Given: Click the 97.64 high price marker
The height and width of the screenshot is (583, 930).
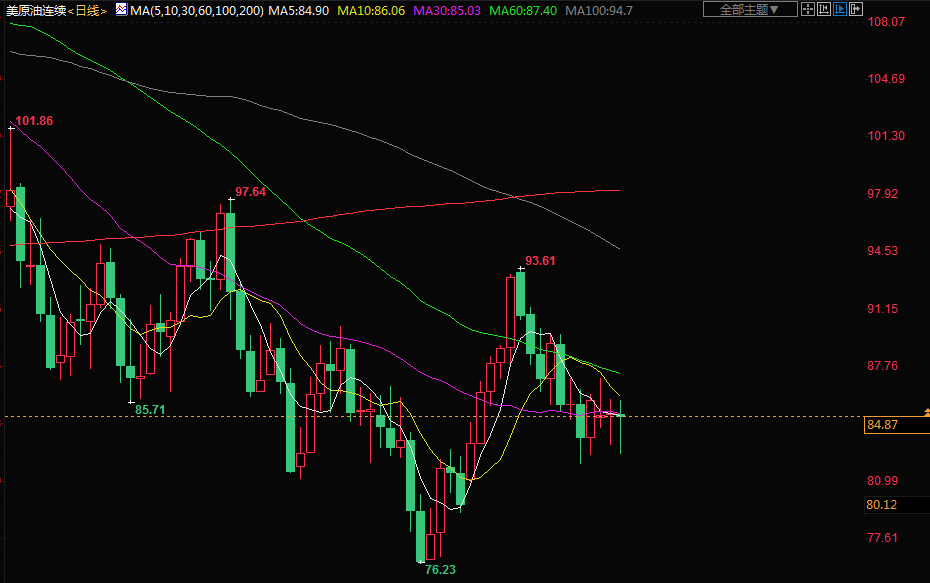Looking at the screenshot, I should [x=250, y=192].
